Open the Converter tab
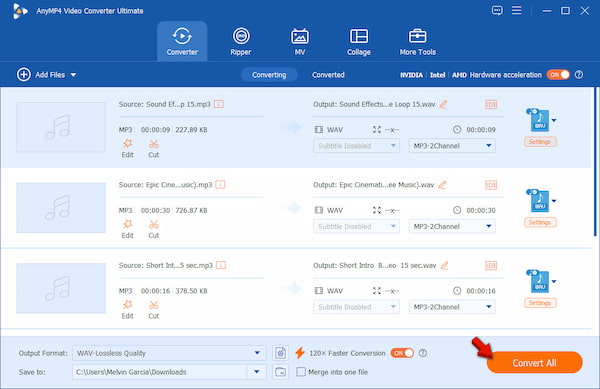Viewport: 600px width, 389px height. coord(182,41)
